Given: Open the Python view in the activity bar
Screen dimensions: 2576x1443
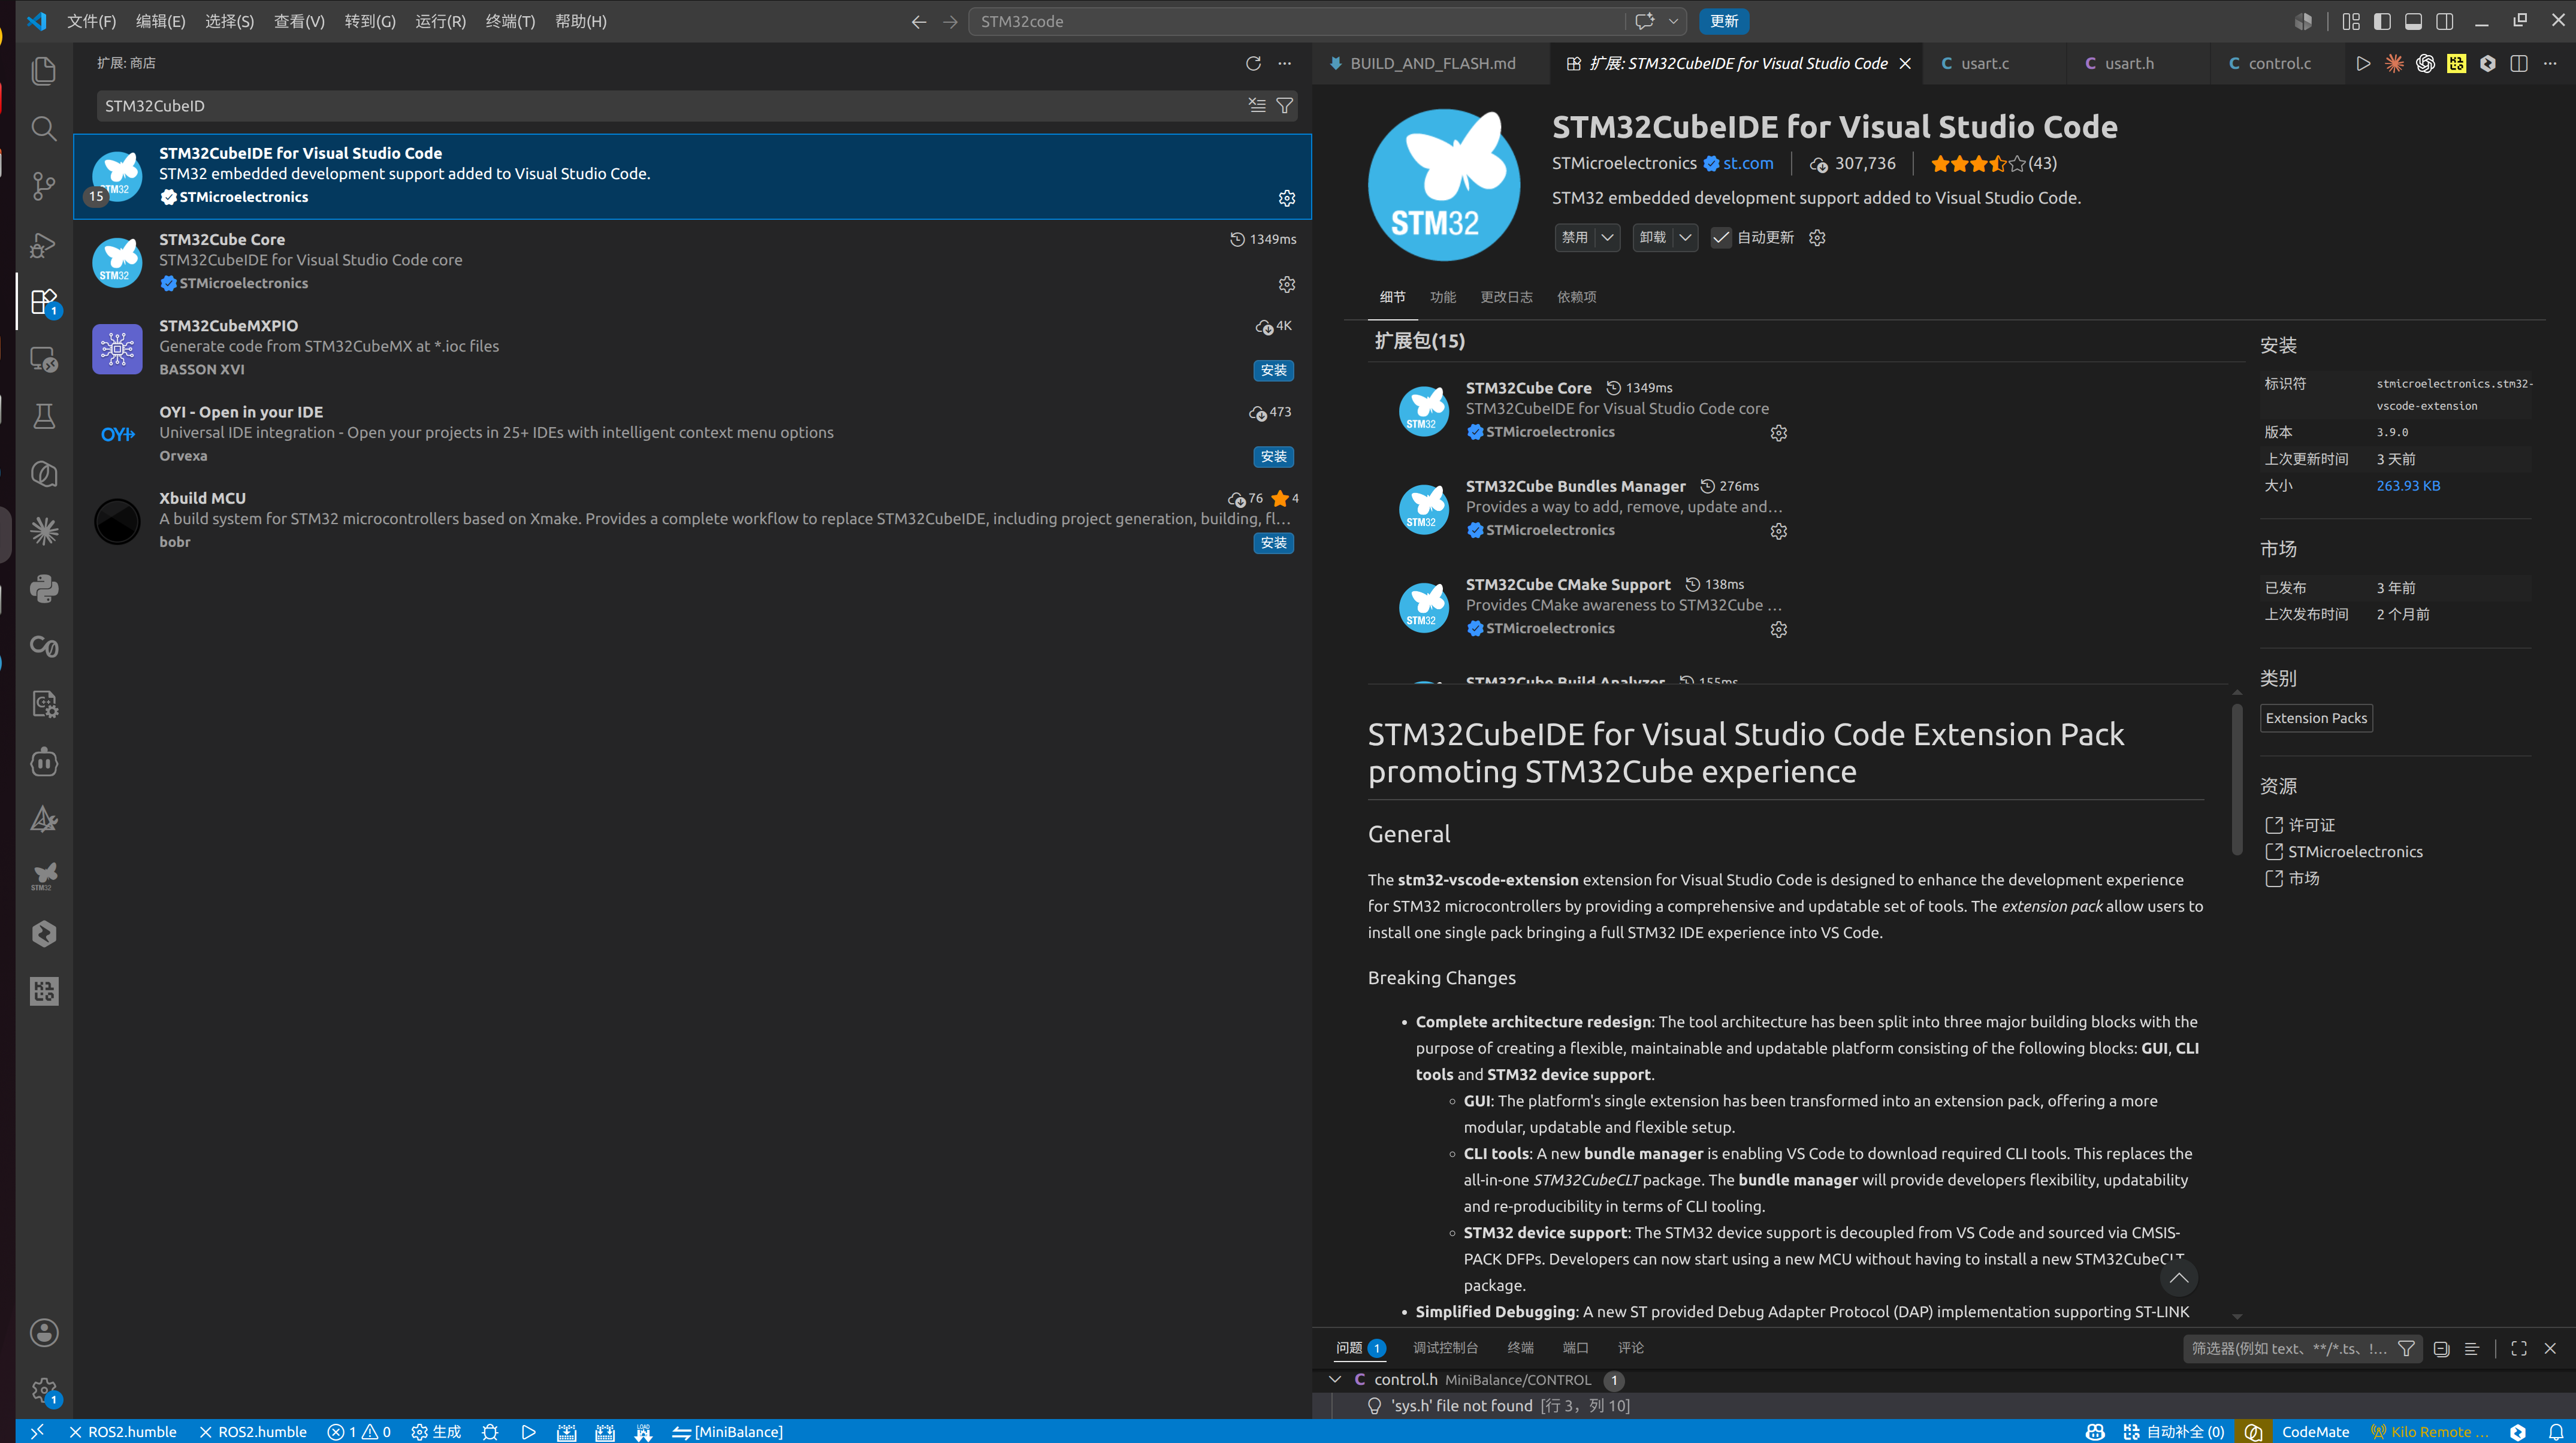Looking at the screenshot, I should tap(44, 589).
